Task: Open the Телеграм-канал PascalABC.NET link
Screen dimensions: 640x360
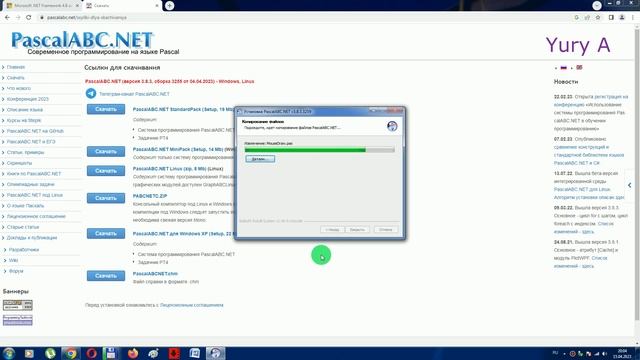Action: pyautogui.click(x=134, y=94)
